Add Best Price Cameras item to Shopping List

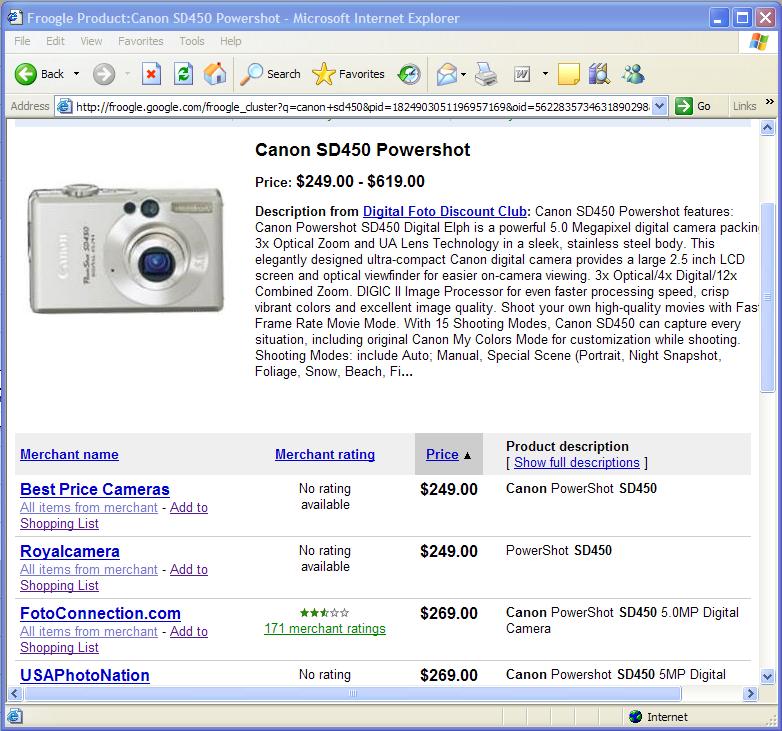(x=114, y=516)
